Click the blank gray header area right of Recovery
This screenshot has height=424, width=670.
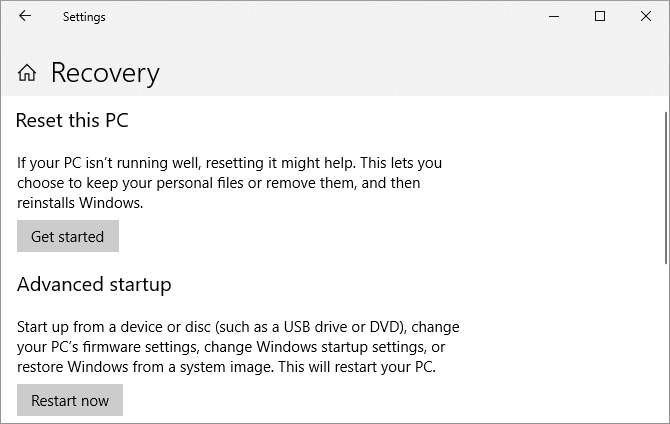pos(400,73)
